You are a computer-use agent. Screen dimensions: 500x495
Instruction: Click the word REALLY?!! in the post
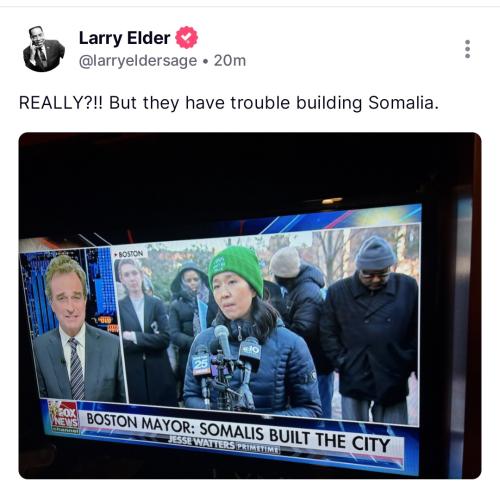coord(62,103)
